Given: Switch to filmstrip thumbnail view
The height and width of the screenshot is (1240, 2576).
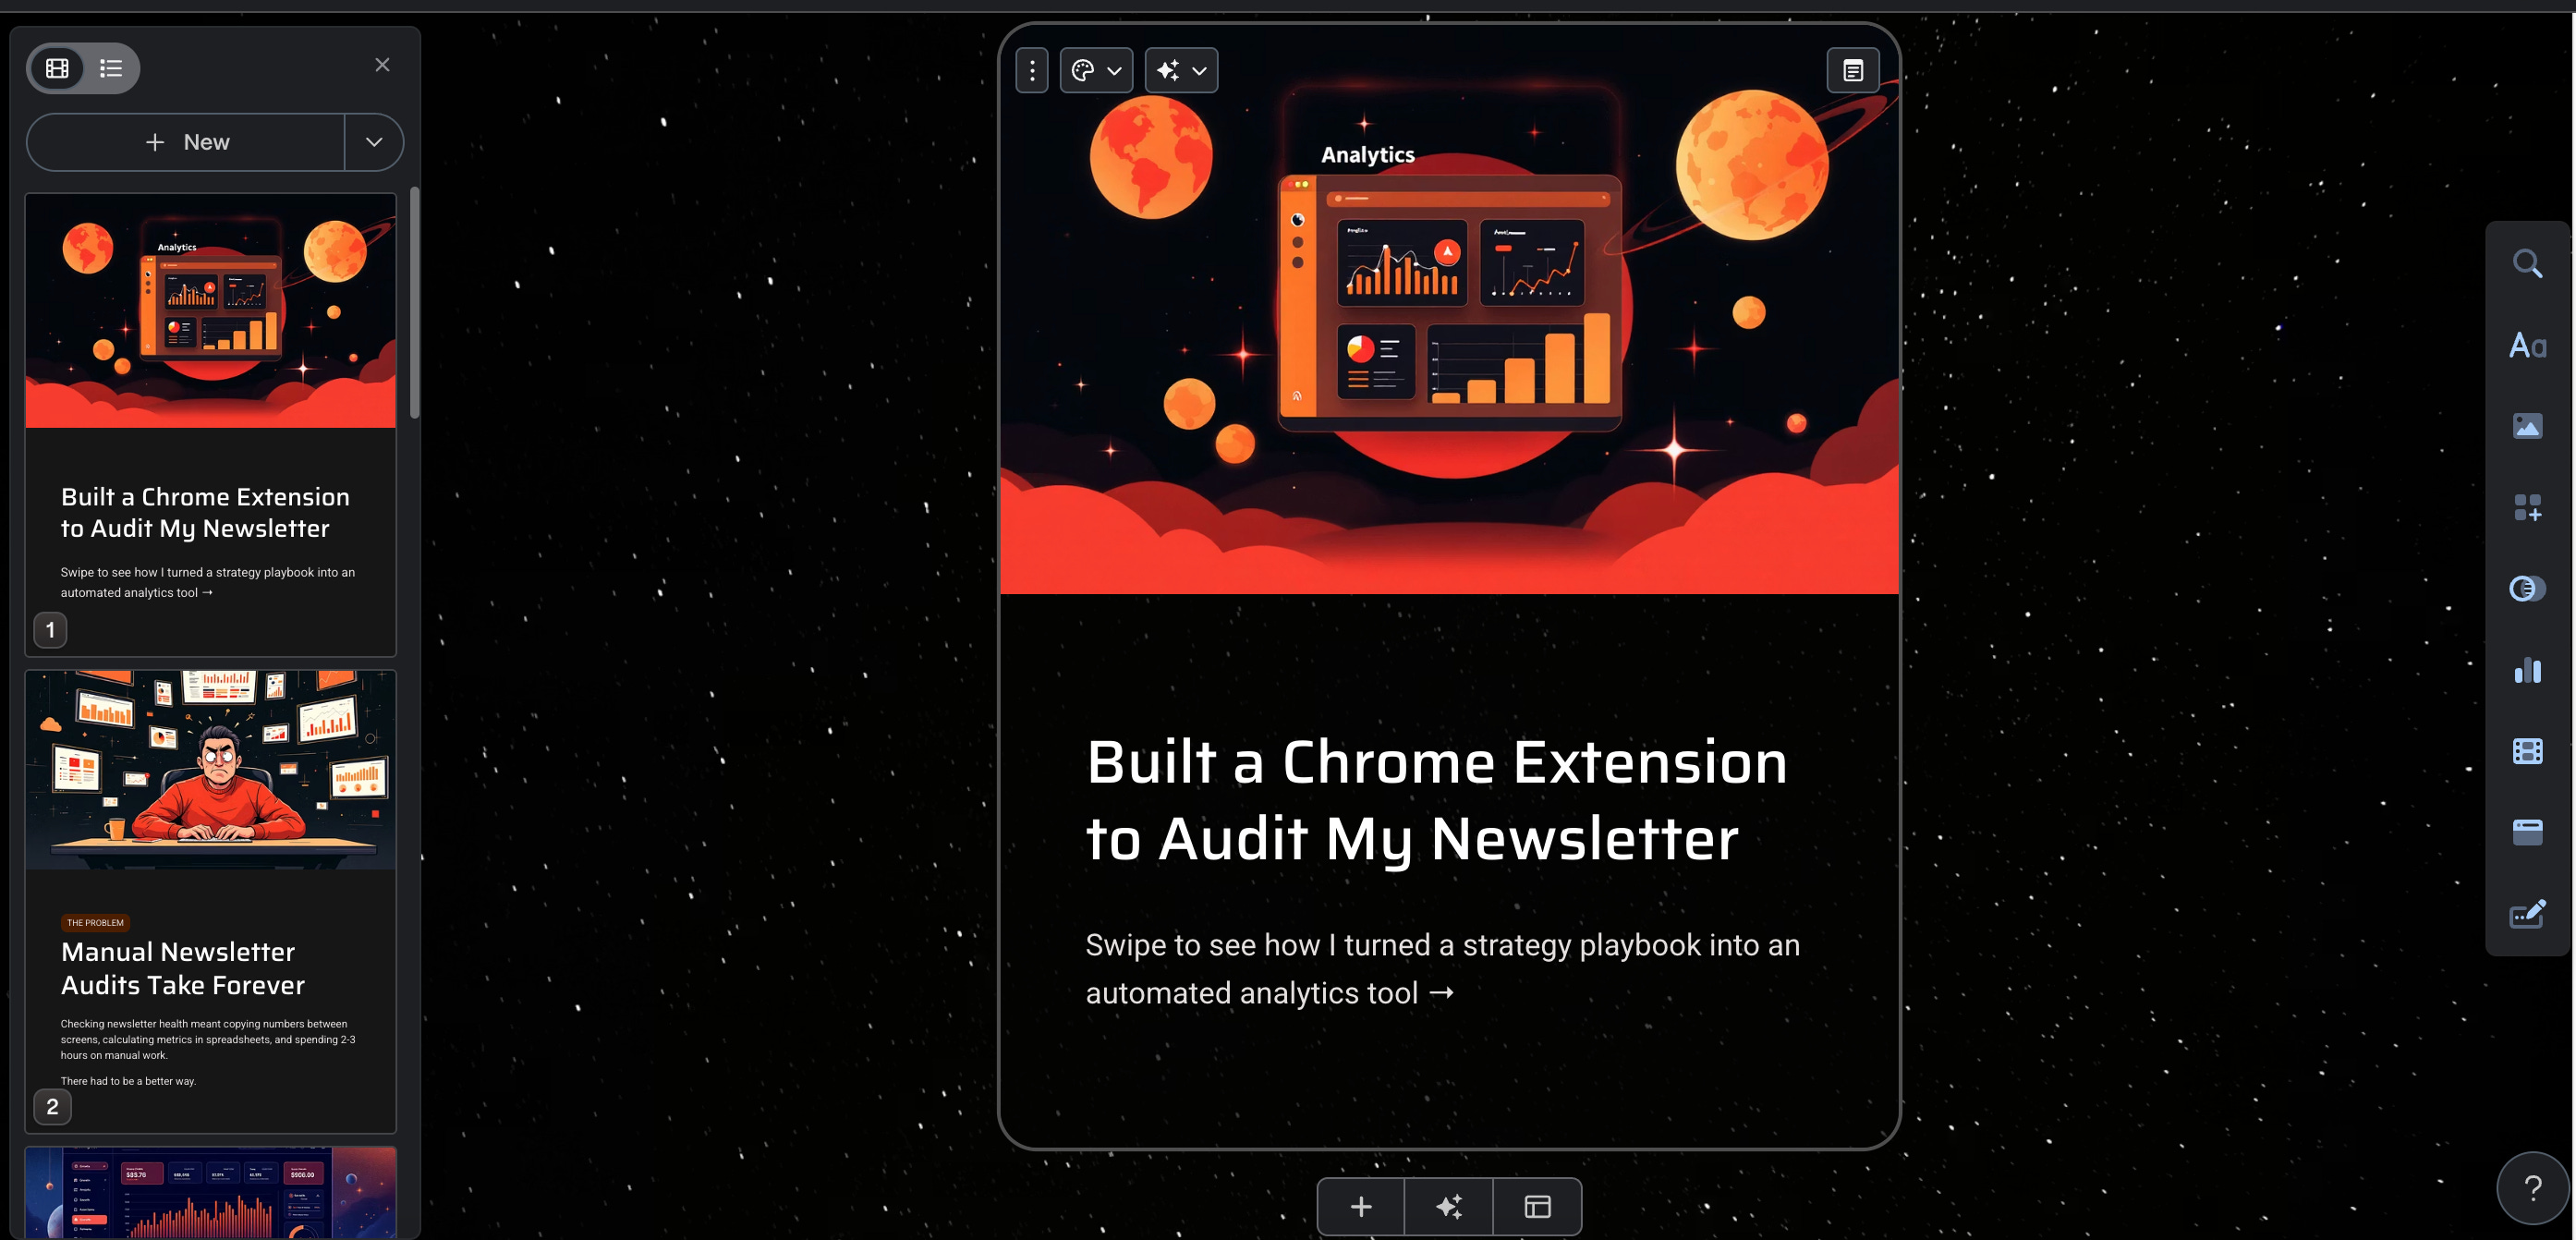Looking at the screenshot, I should (58, 68).
